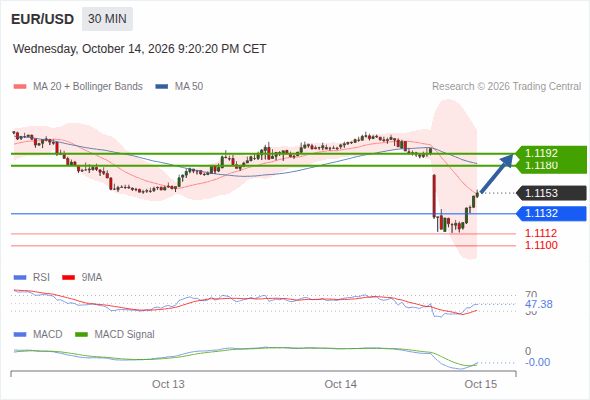Click the 'MA 20 + Bollinger Bands' legend label
The width and height of the screenshot is (590, 400).
88,87
